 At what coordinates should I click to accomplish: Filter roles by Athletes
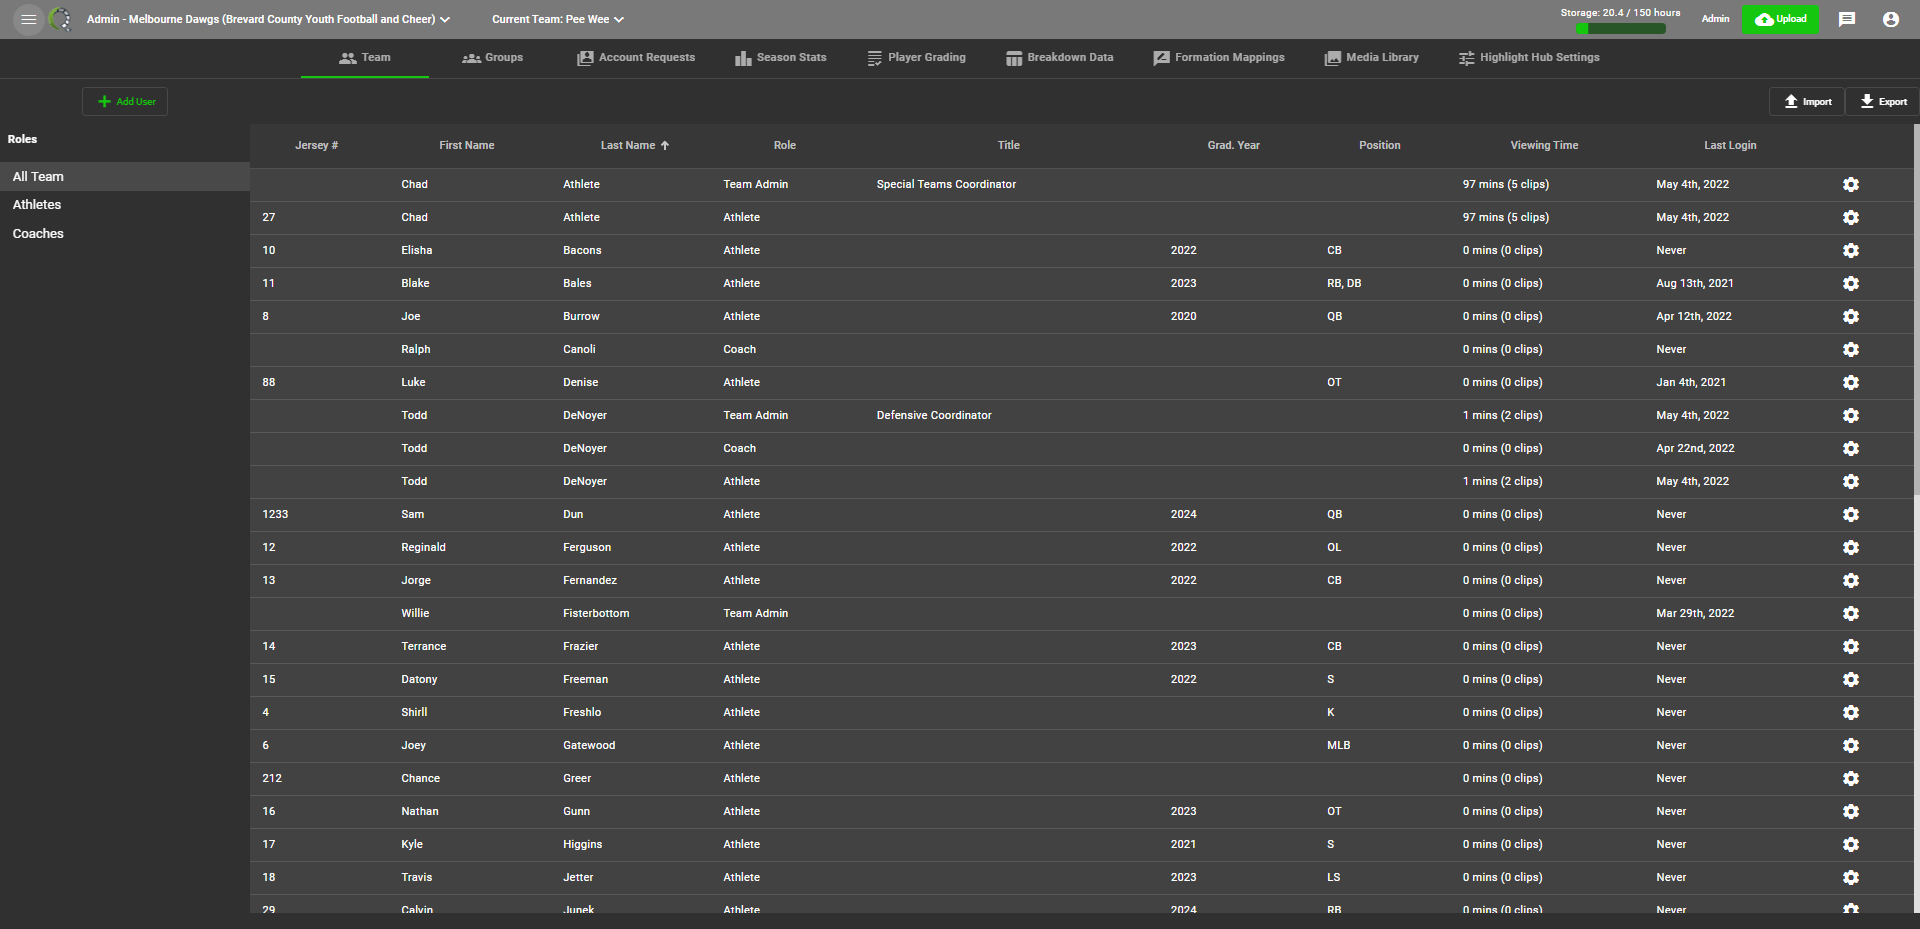tap(124, 205)
